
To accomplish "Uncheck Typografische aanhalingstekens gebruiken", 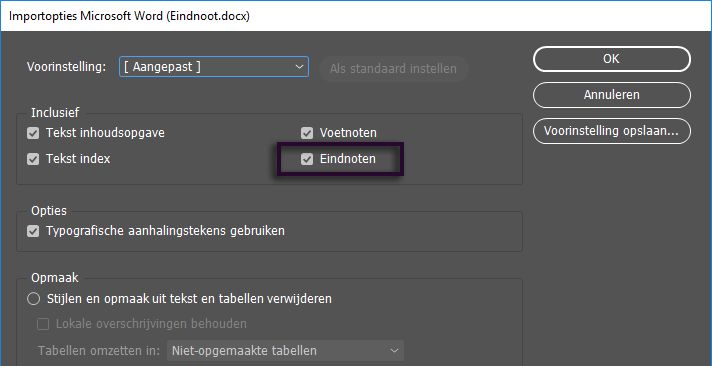I will pyautogui.click(x=33, y=231).
